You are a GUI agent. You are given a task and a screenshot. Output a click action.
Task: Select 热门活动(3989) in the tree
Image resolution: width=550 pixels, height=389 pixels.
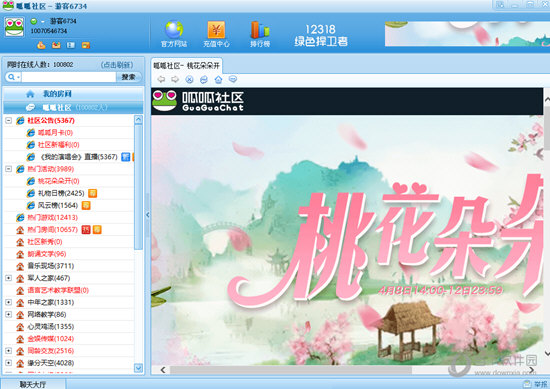click(x=51, y=169)
